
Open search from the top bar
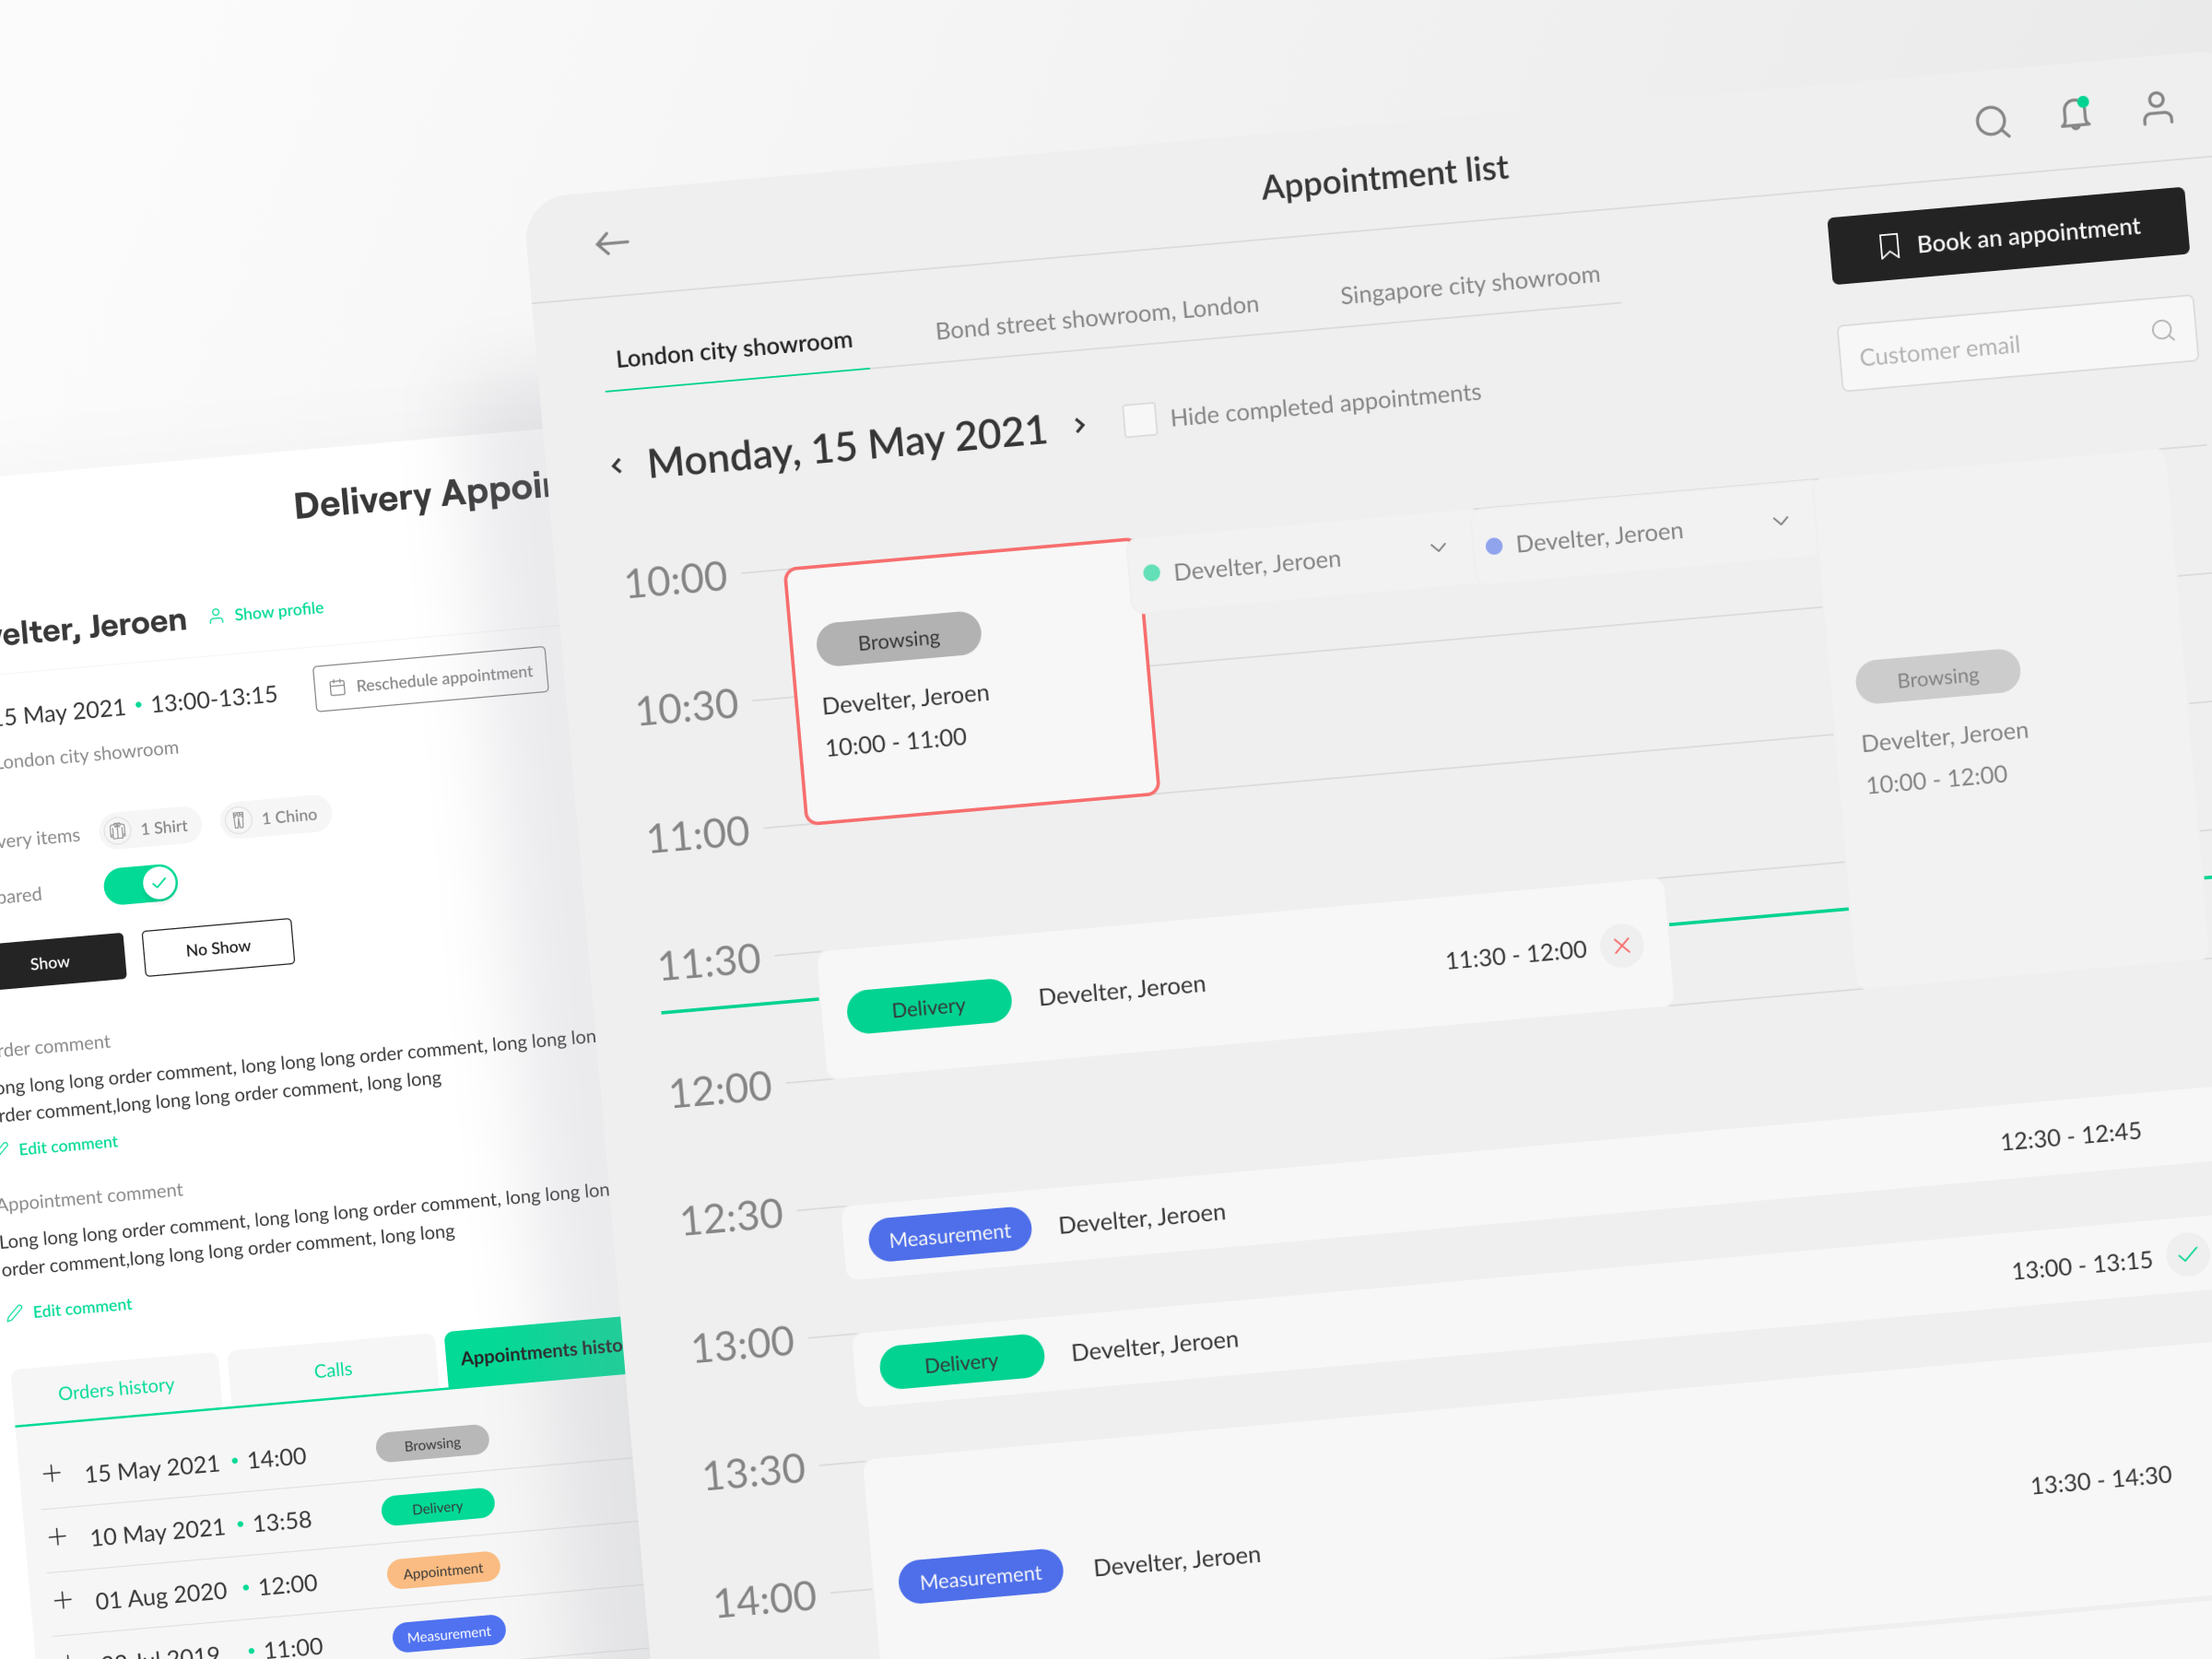(1992, 122)
